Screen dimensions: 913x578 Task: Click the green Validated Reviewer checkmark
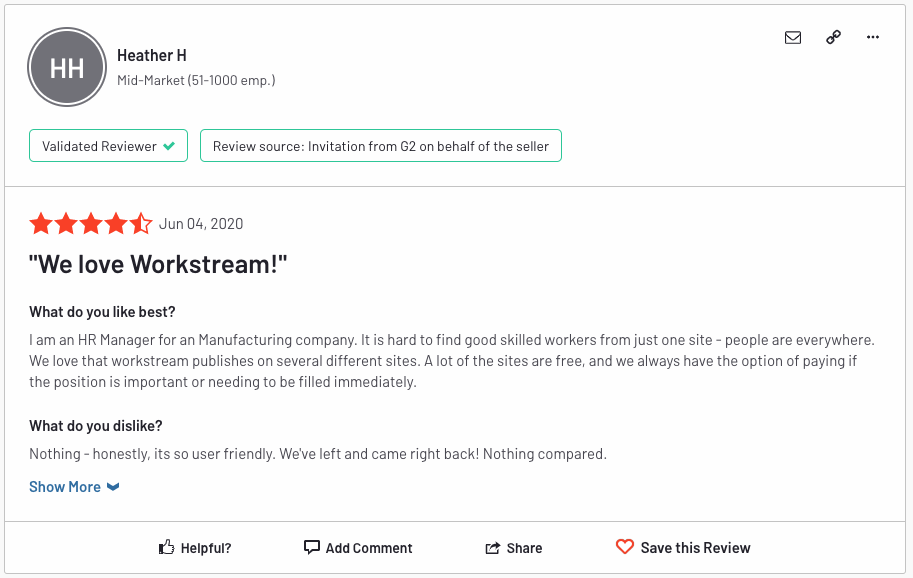click(169, 146)
